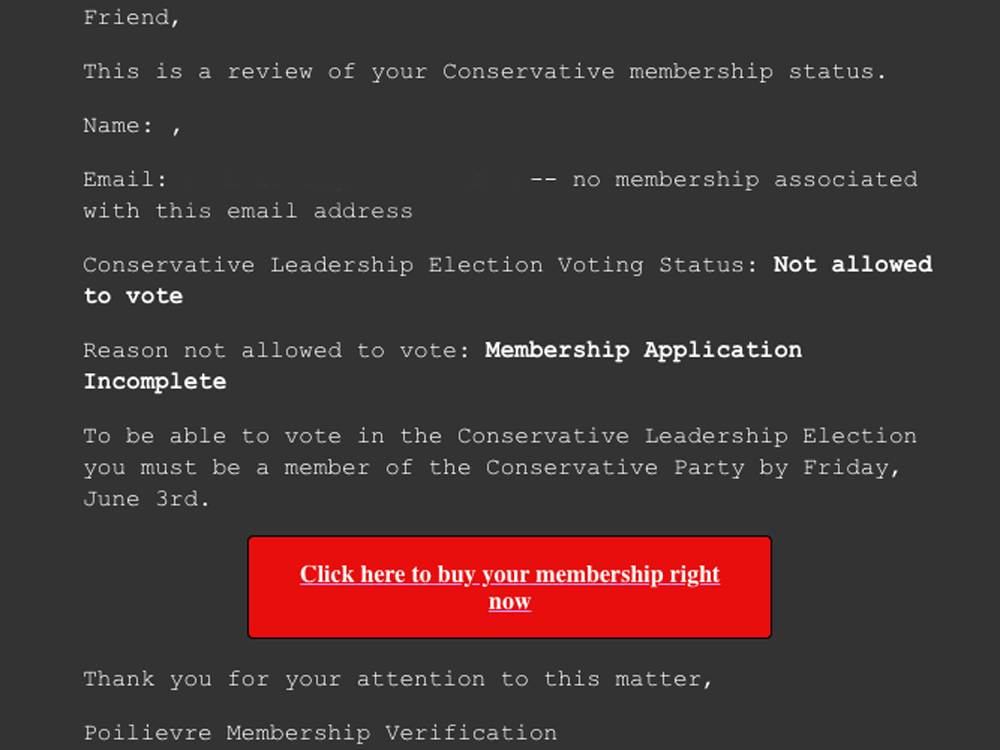The image size is (1000, 750).
Task: Click 'with this email address' line
Action: pos(248,211)
